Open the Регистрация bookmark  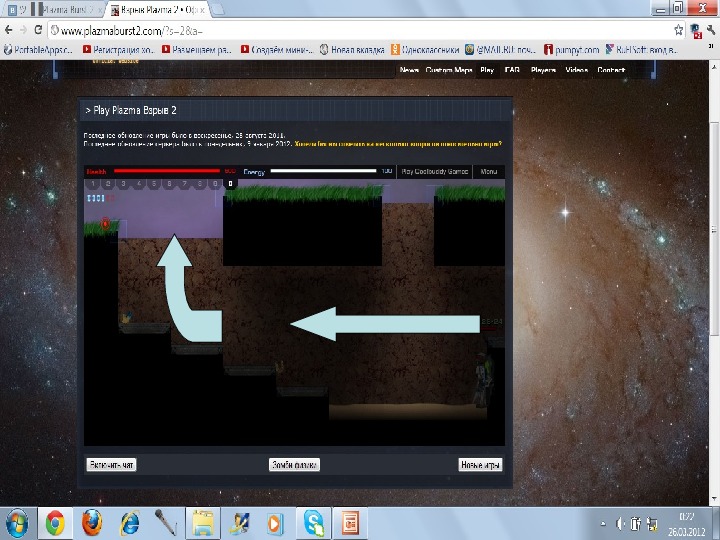click(118, 50)
